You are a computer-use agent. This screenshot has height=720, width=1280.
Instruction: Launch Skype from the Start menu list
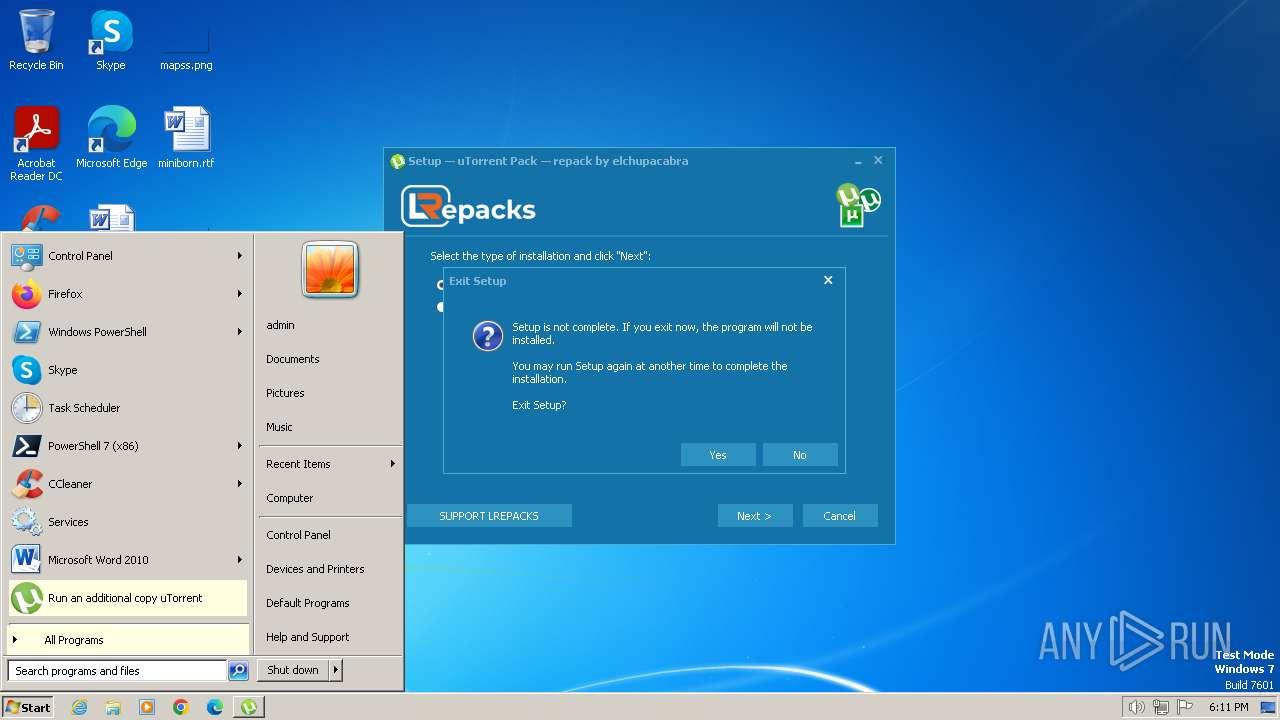coord(127,370)
